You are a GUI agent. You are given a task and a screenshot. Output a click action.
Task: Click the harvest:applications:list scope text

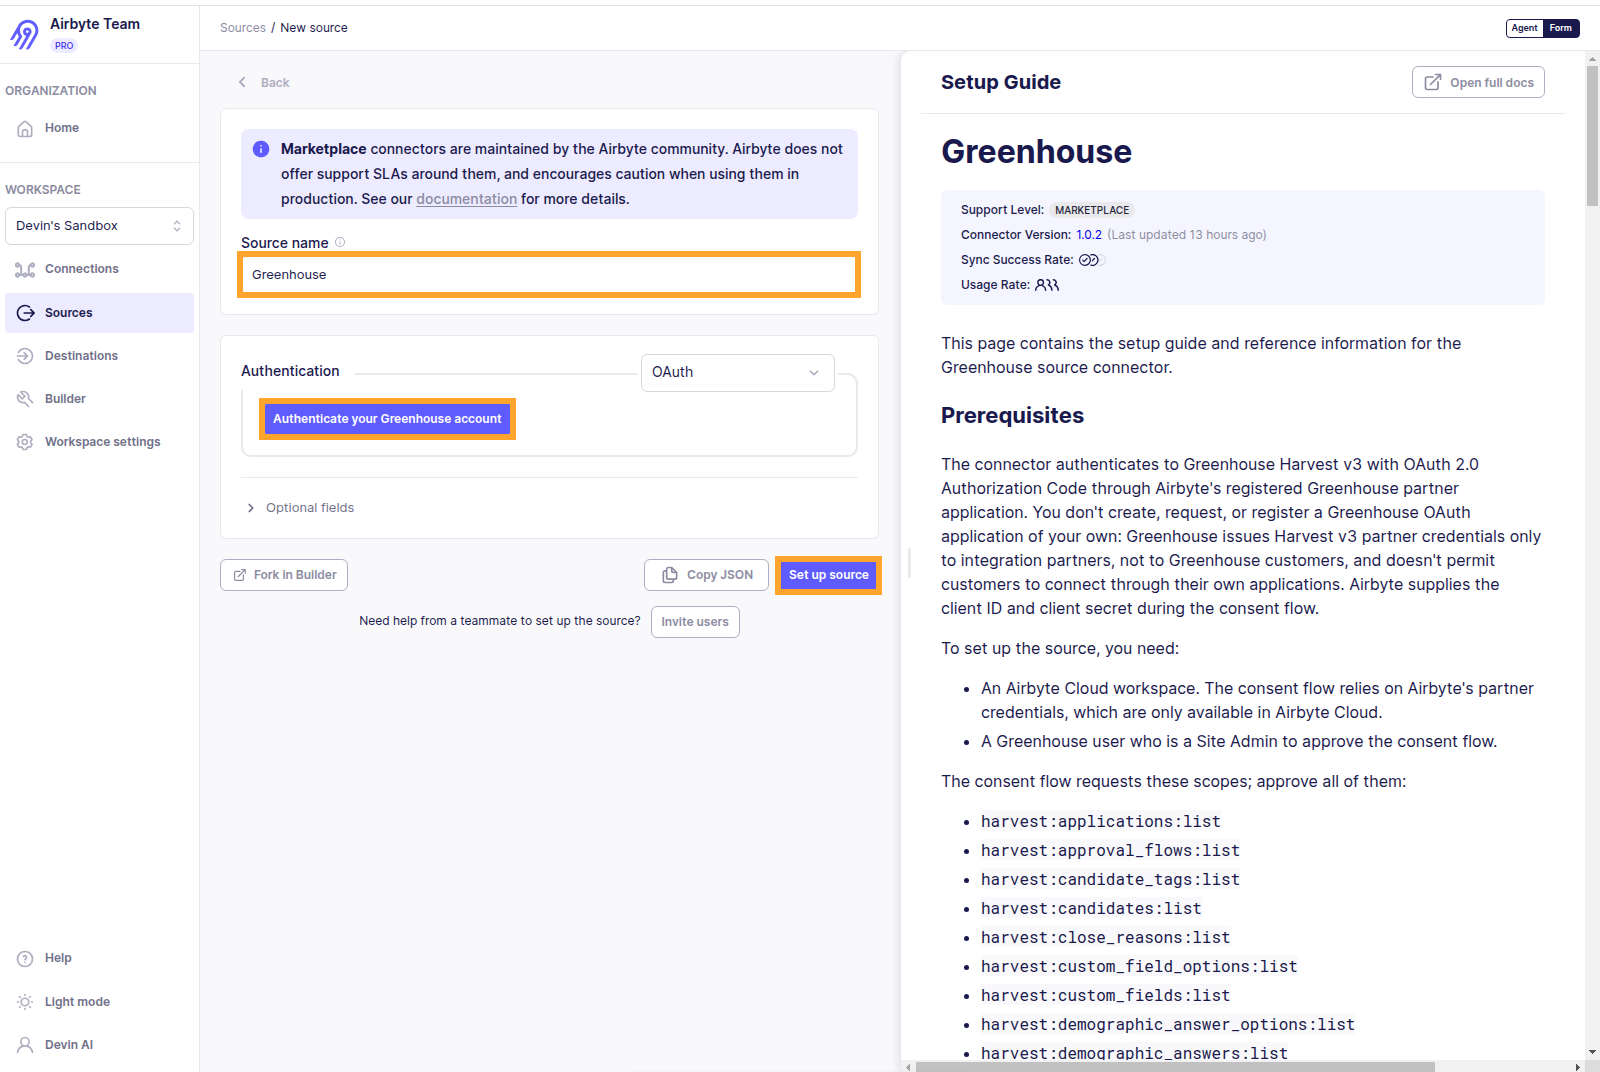point(1100,822)
